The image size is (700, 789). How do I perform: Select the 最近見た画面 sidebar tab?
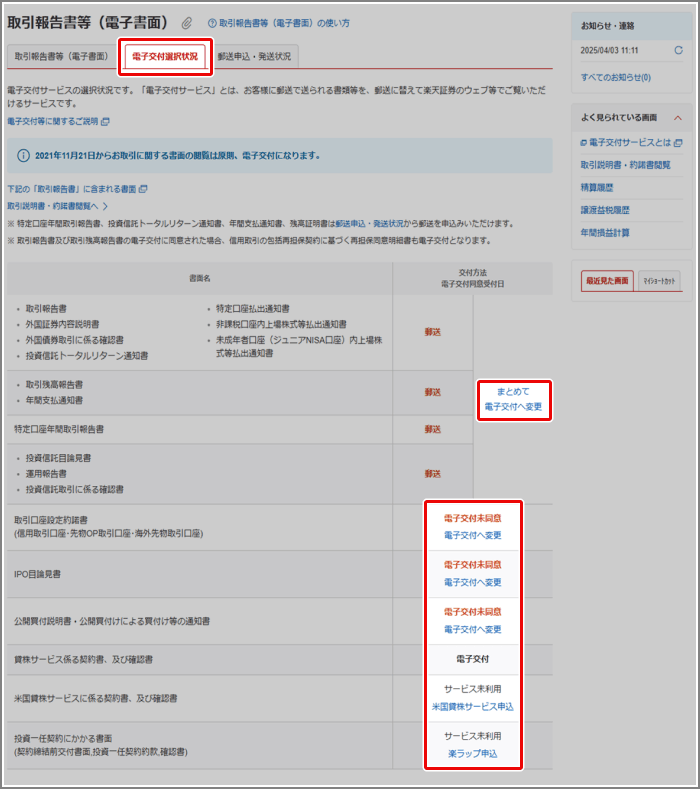coord(607,281)
